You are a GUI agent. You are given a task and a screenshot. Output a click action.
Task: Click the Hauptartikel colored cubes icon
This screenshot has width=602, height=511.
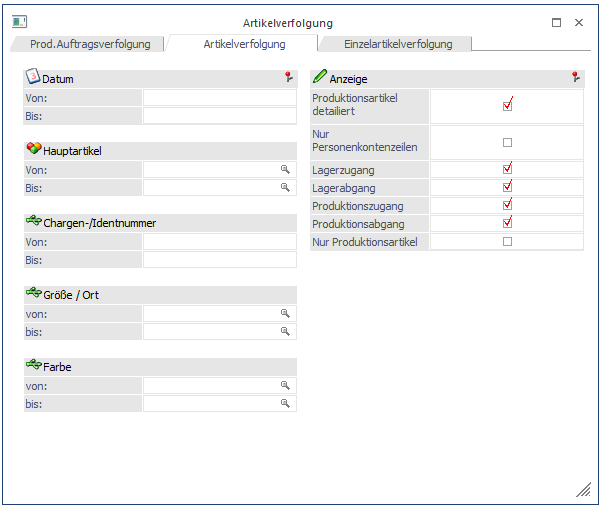(33, 149)
